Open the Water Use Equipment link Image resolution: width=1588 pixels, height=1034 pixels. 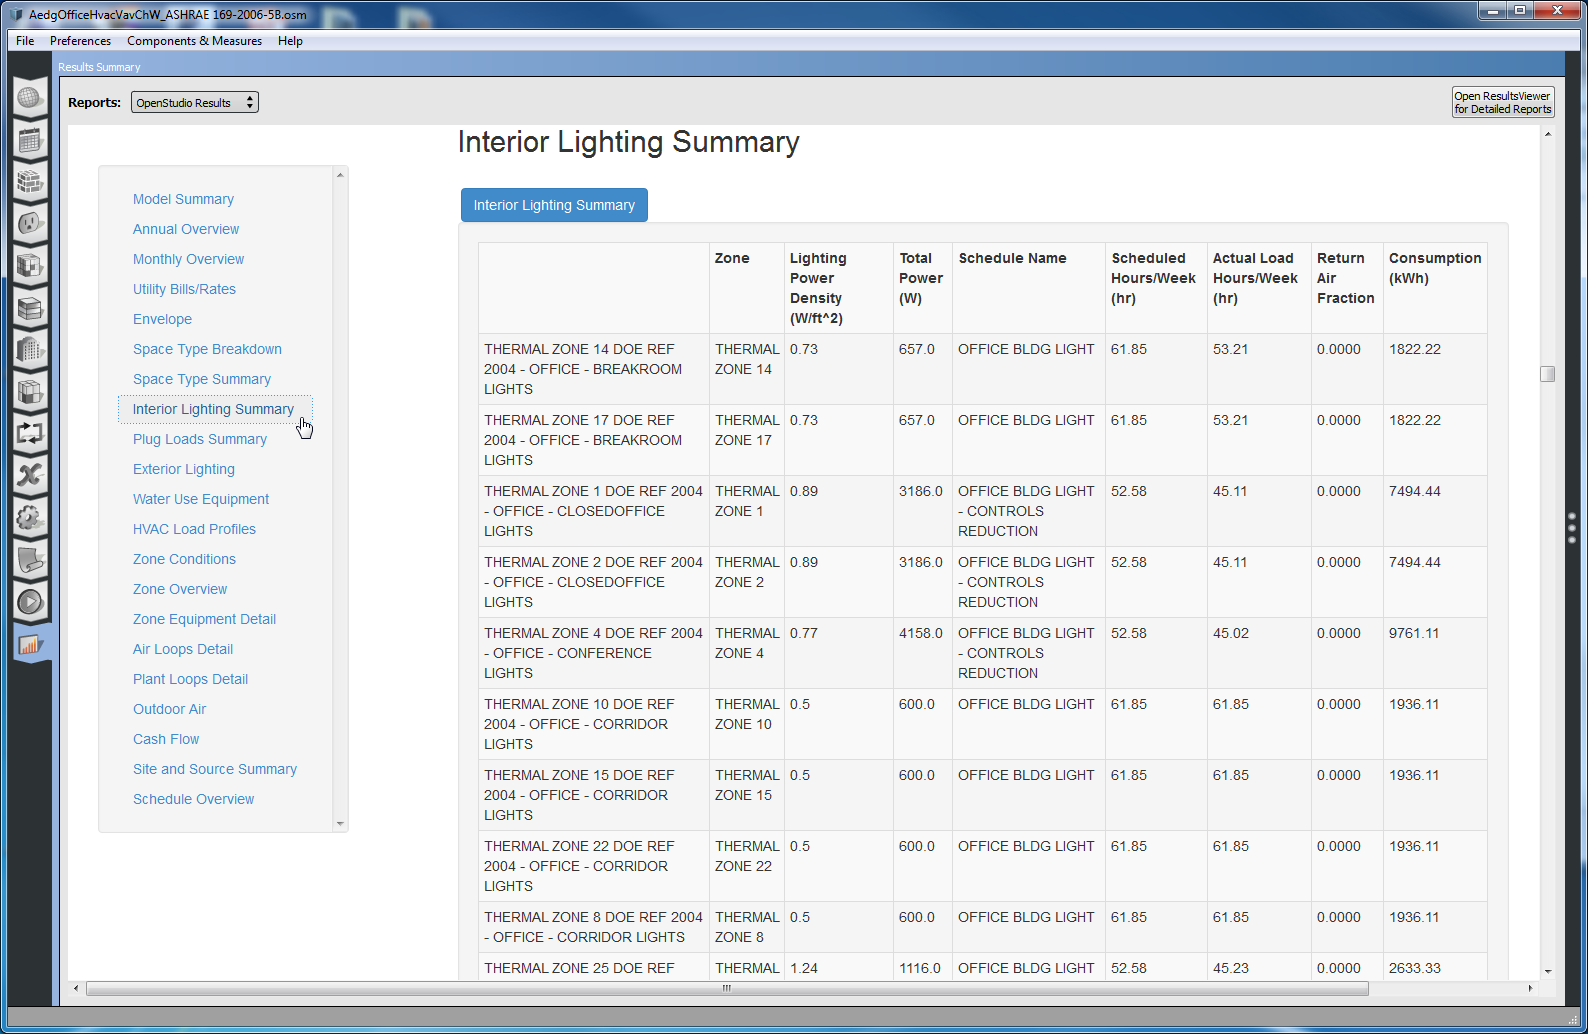tap(201, 499)
